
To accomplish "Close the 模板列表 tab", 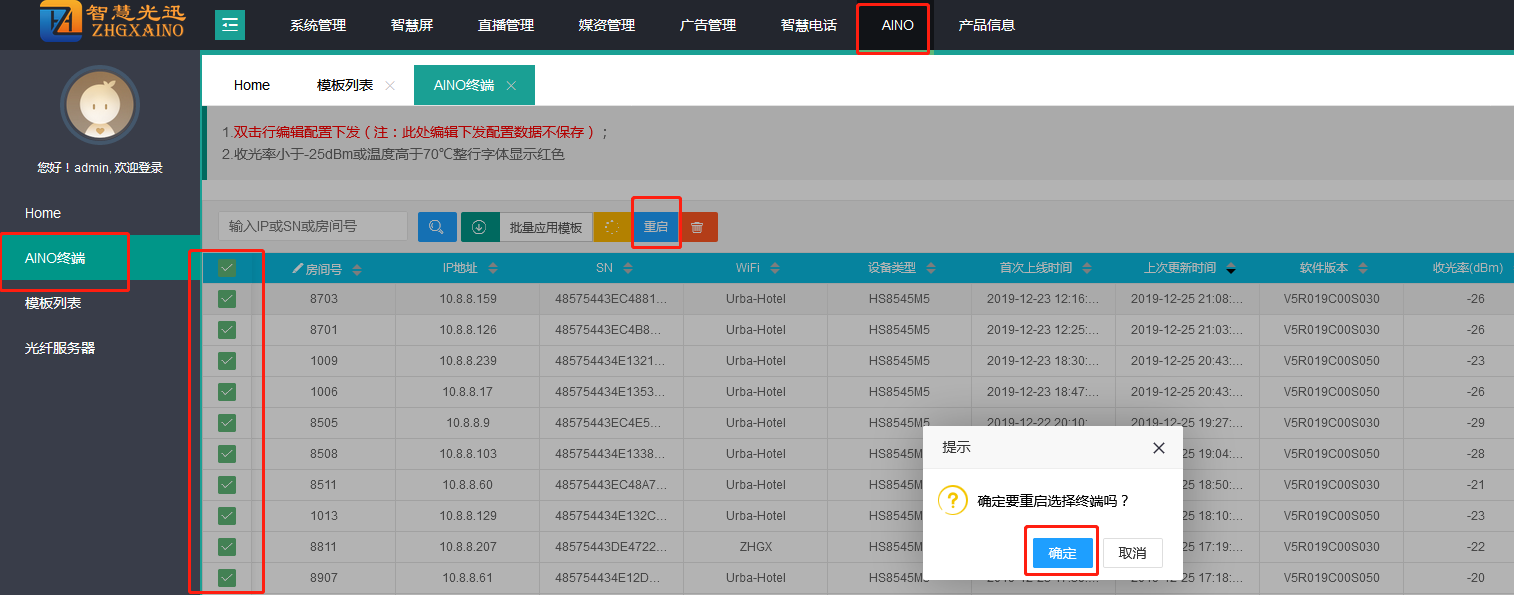I will tap(390, 86).
